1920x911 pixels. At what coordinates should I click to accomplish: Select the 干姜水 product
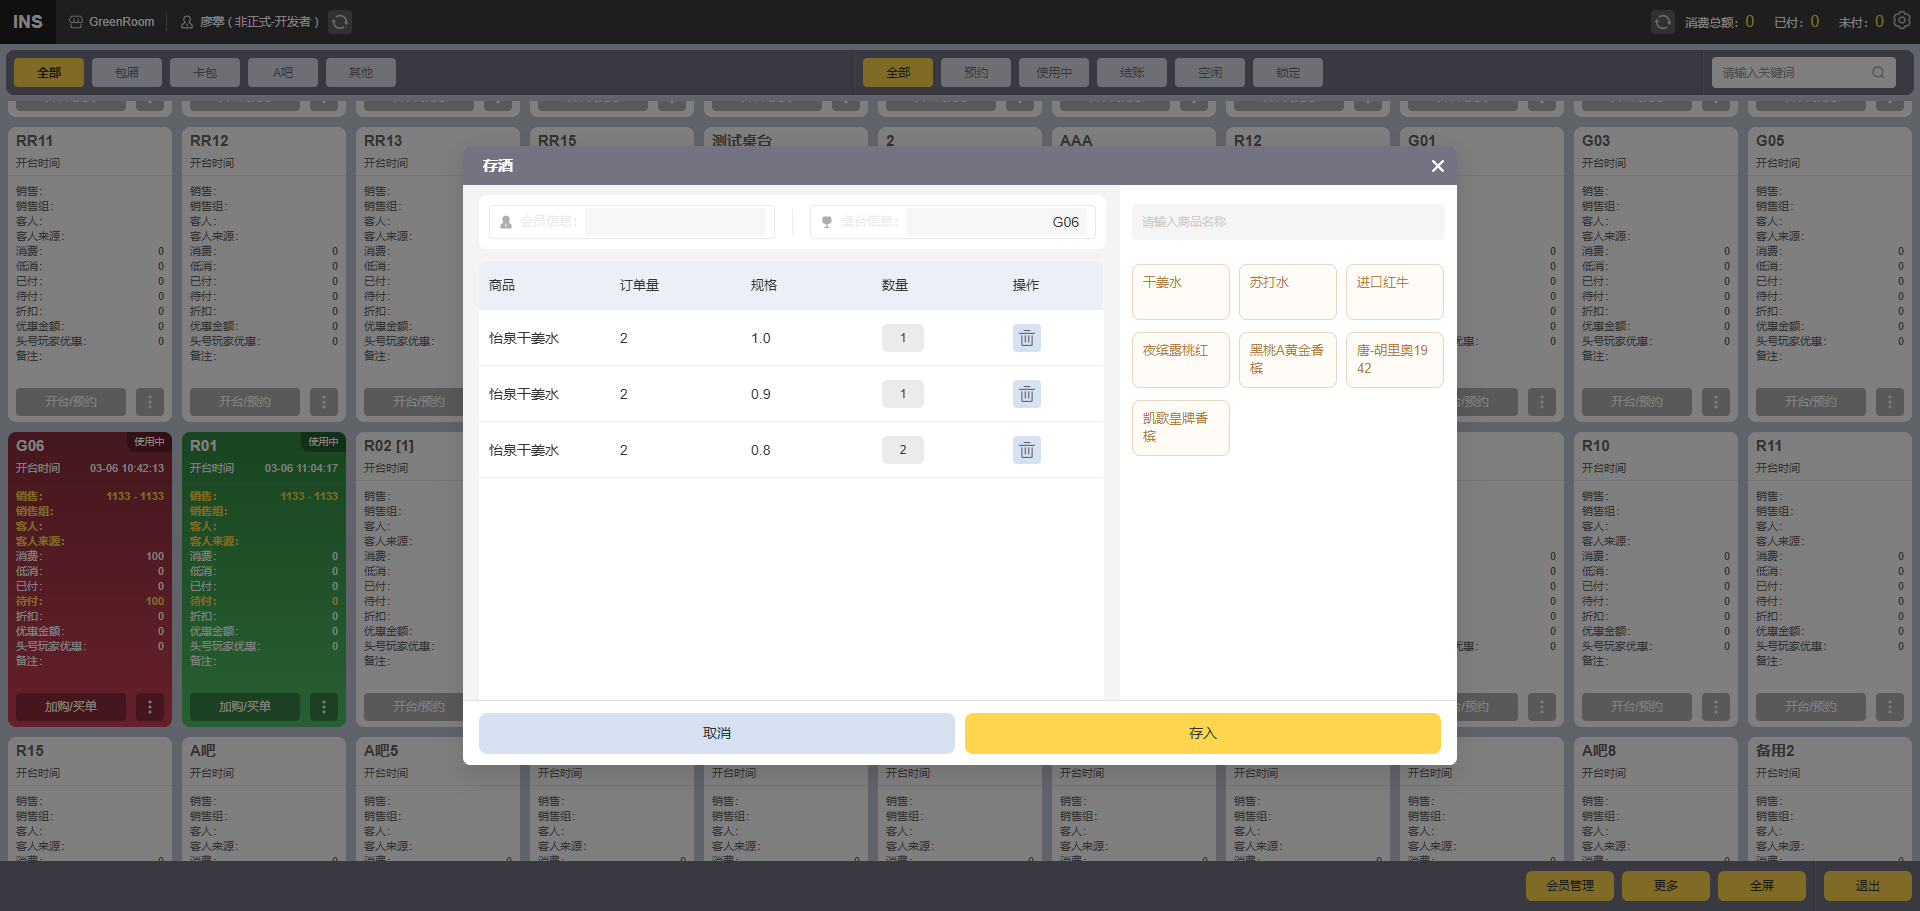tap(1181, 292)
